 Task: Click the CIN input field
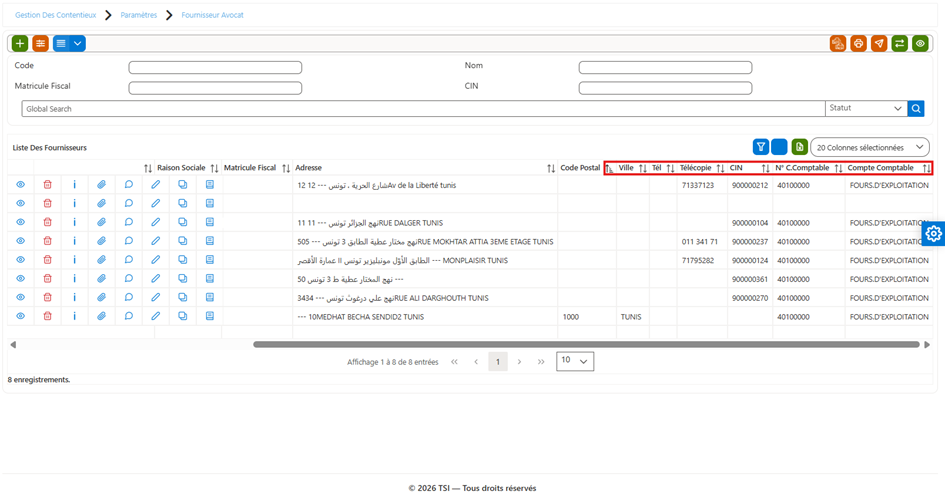pos(665,88)
